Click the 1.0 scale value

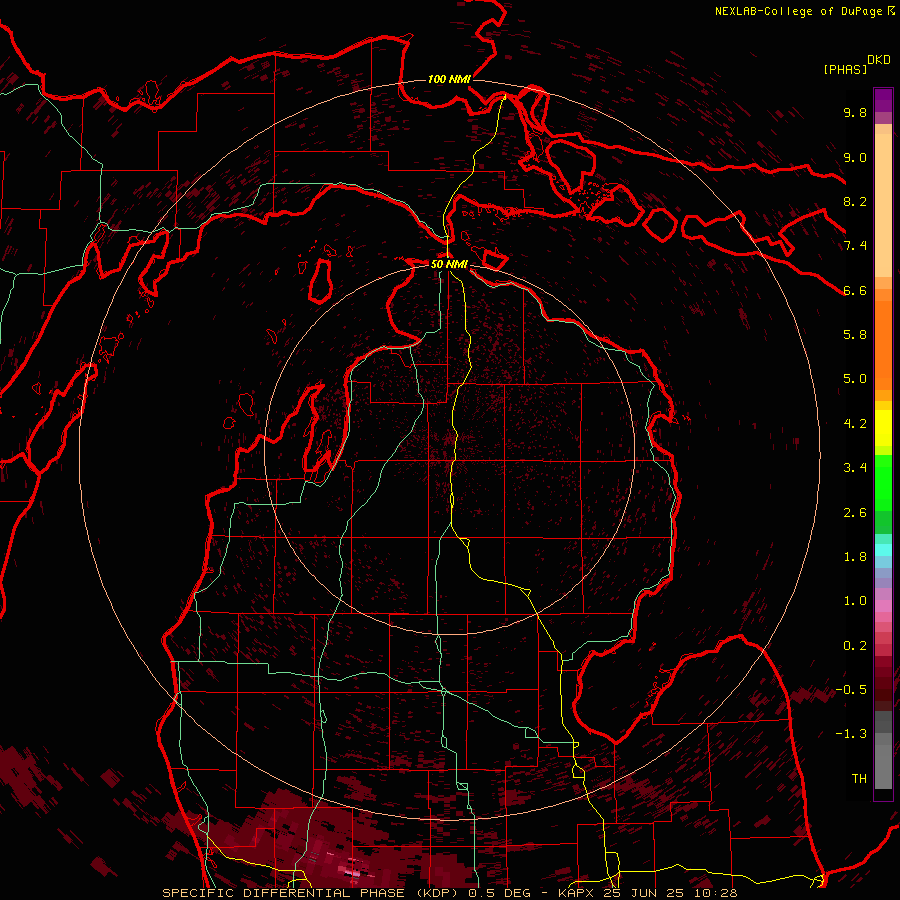click(x=855, y=601)
